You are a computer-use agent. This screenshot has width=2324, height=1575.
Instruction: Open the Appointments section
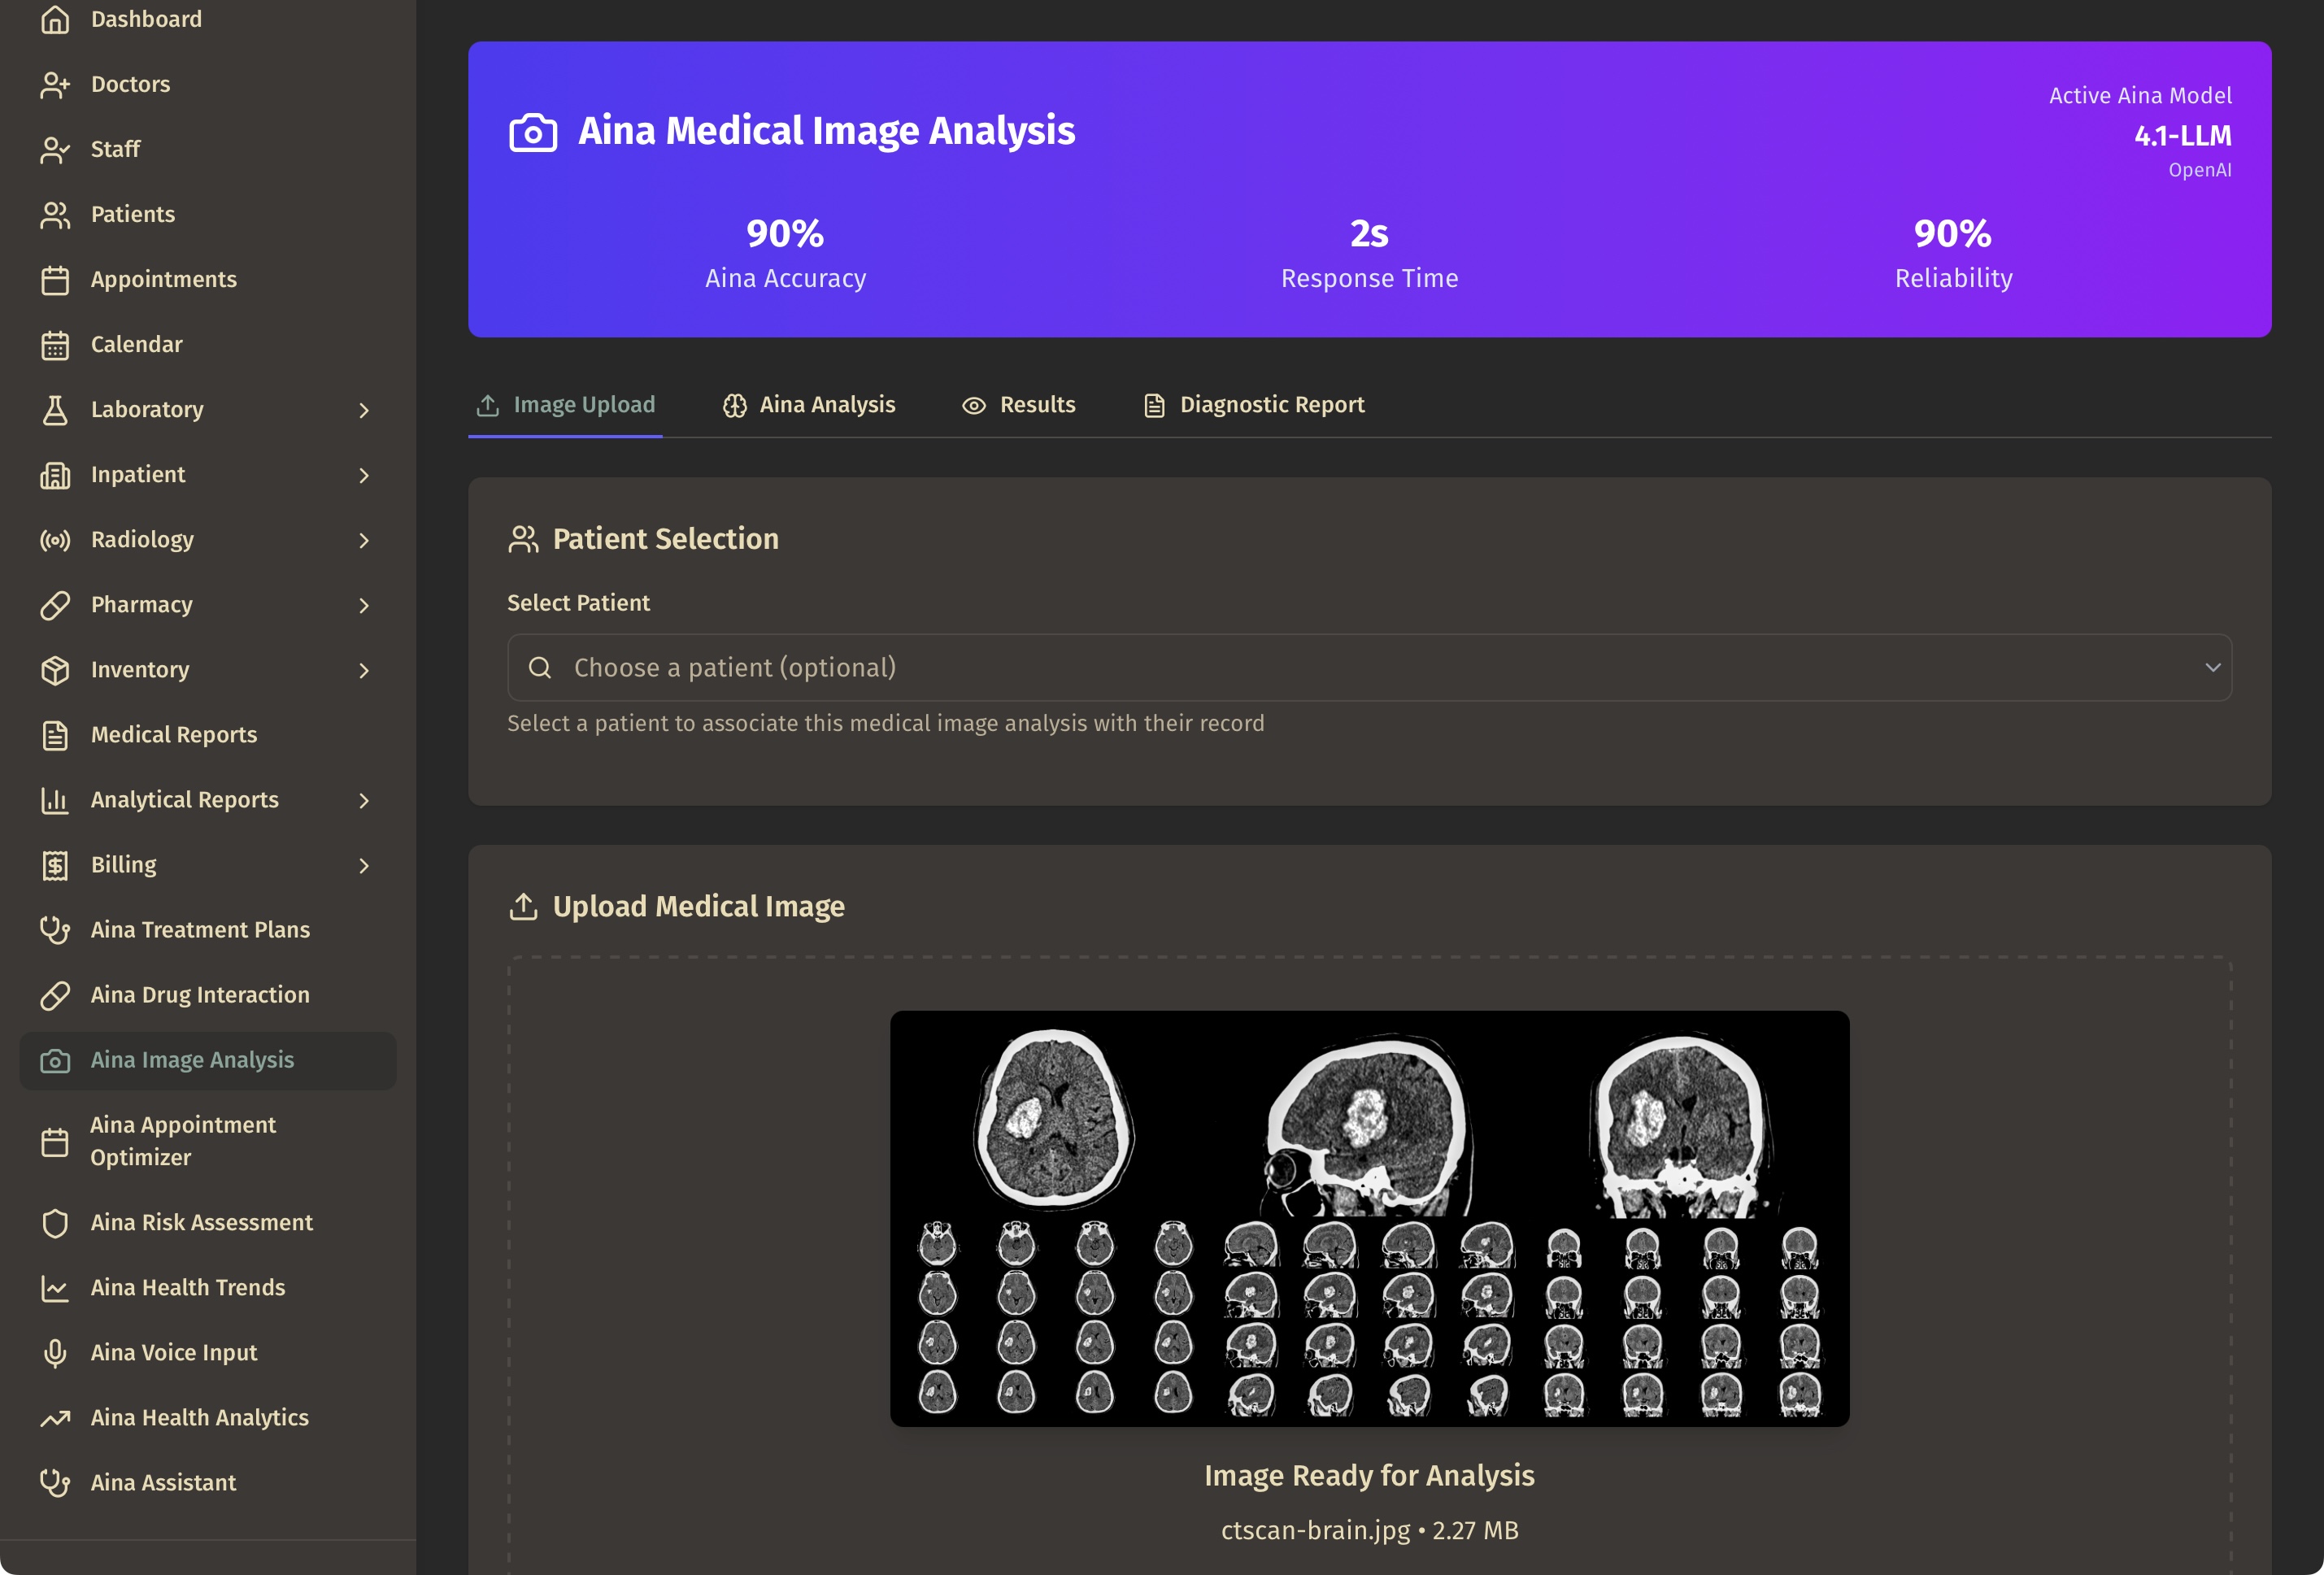(x=163, y=279)
